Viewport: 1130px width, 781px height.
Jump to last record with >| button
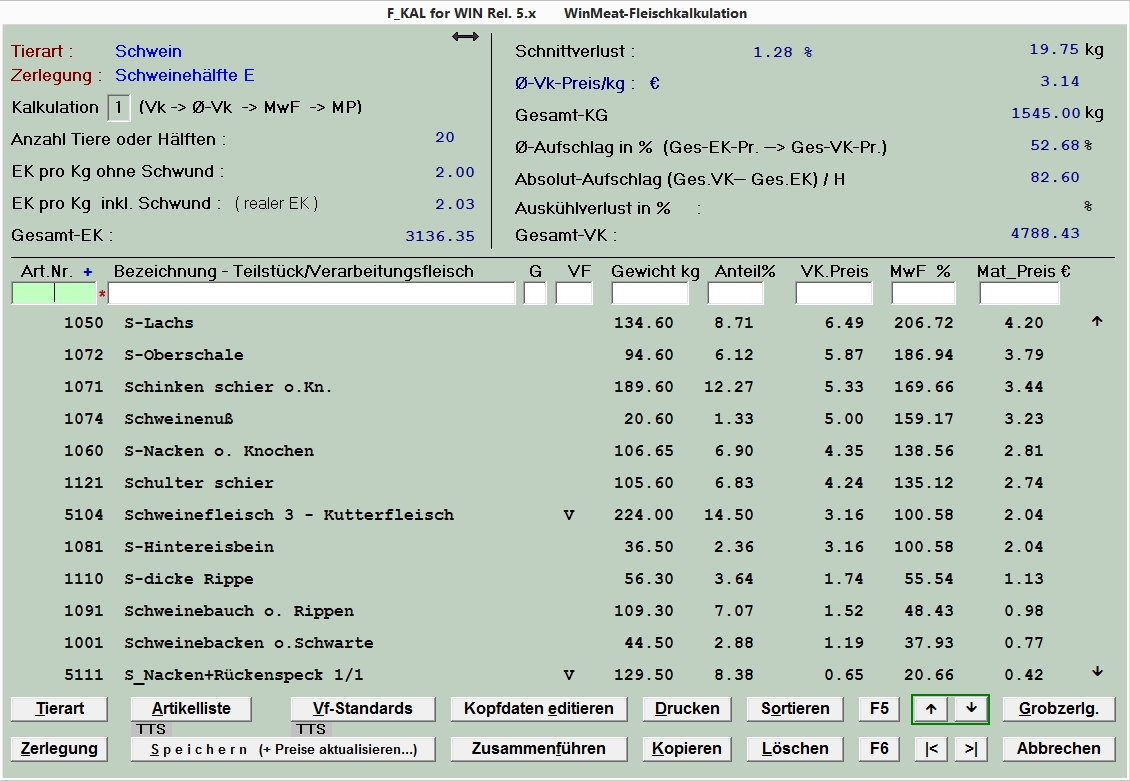point(970,749)
